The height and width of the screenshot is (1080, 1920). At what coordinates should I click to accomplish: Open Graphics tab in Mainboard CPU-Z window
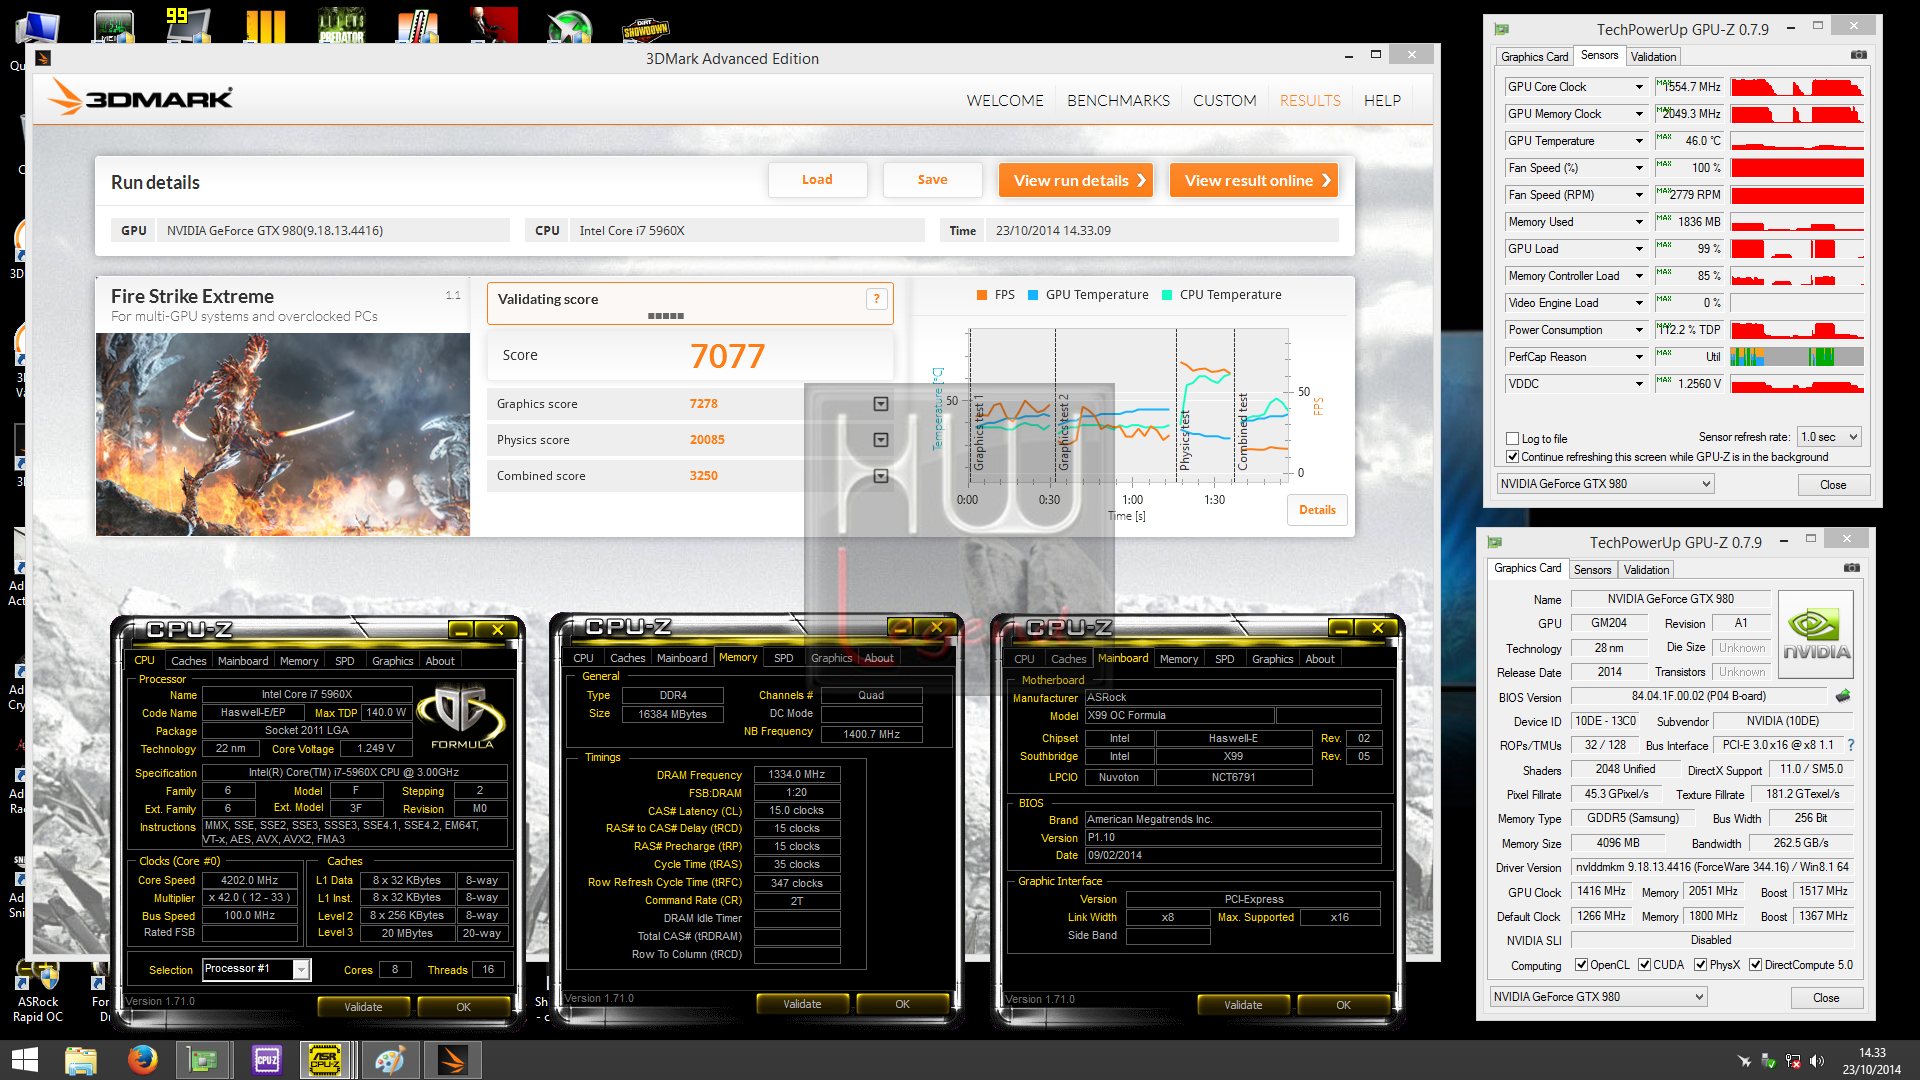(1272, 659)
